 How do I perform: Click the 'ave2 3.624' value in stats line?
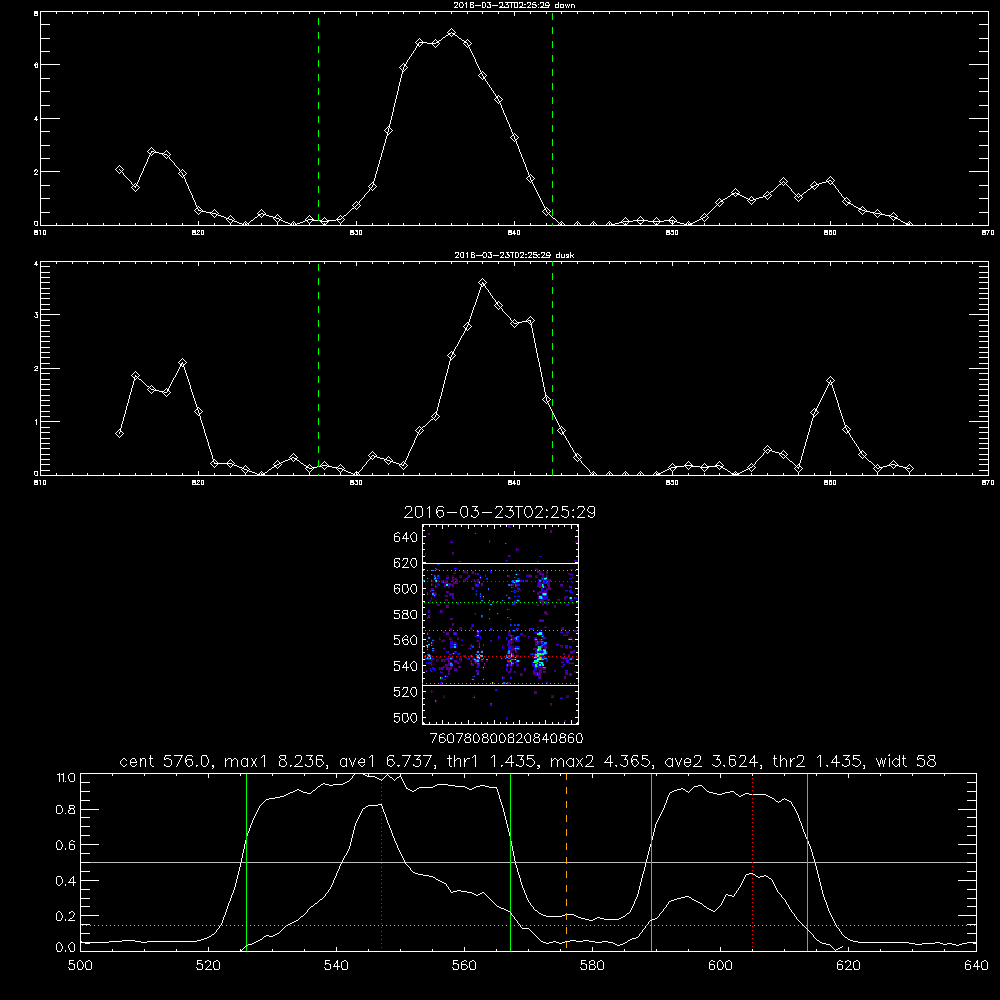point(711,761)
